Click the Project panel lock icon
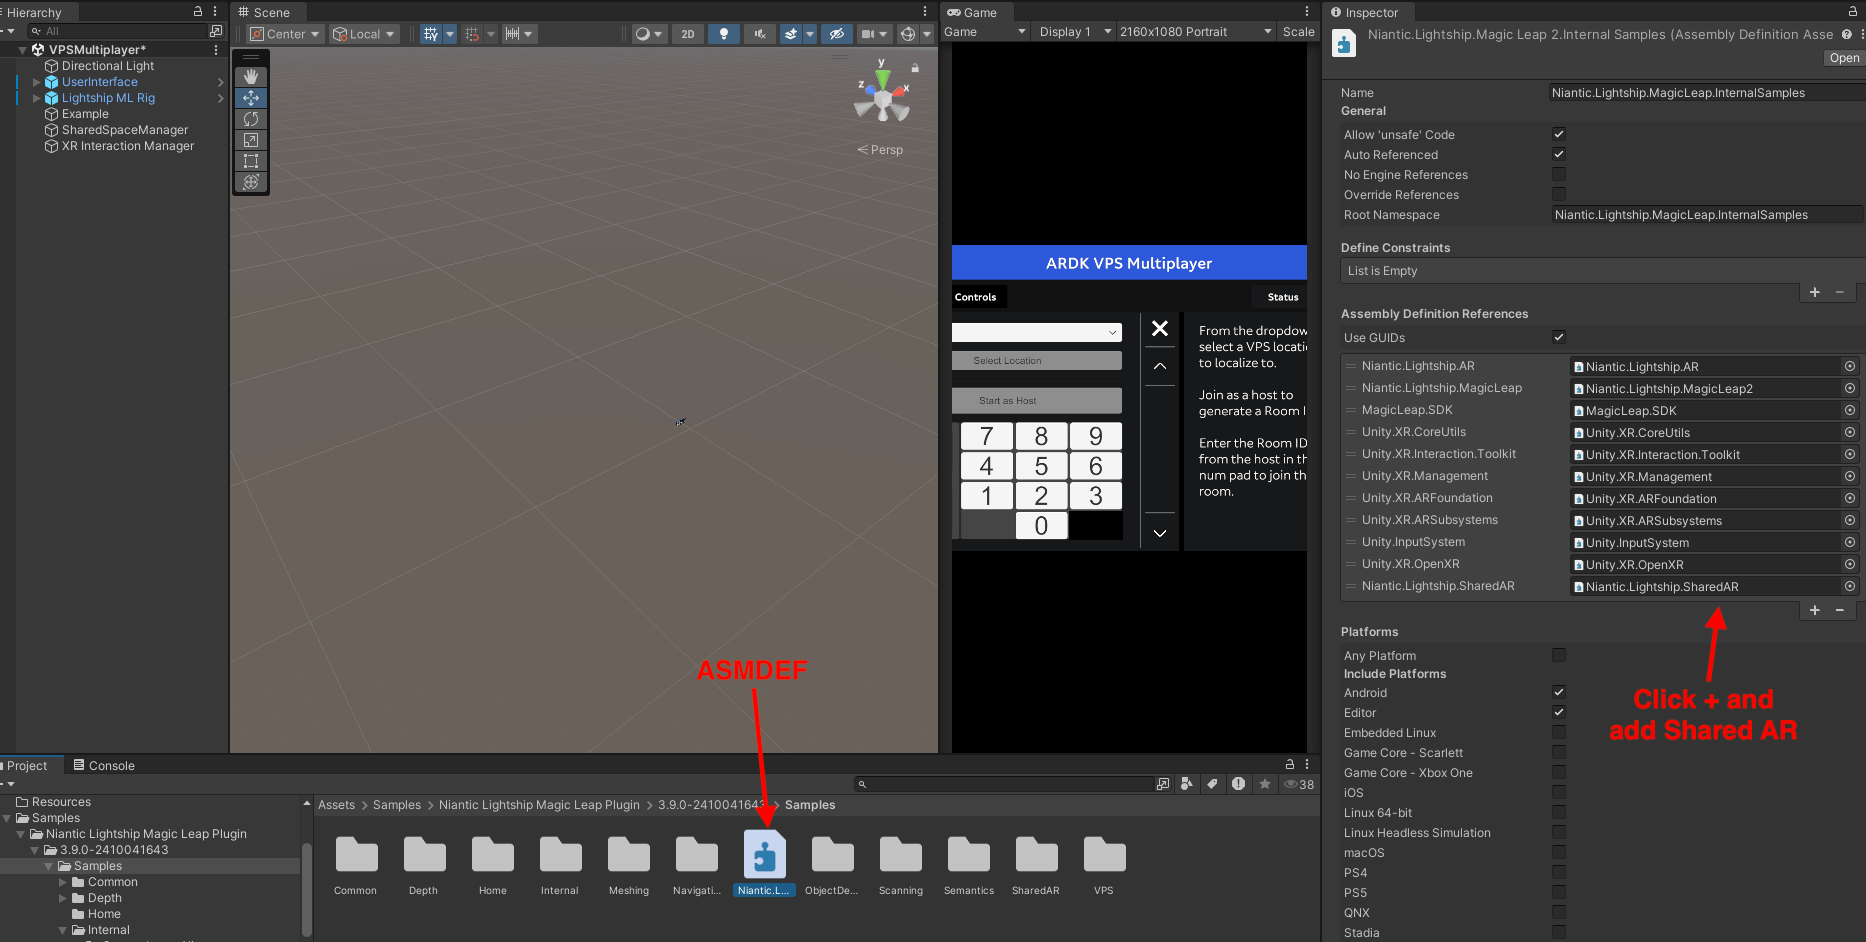 (x=1290, y=764)
